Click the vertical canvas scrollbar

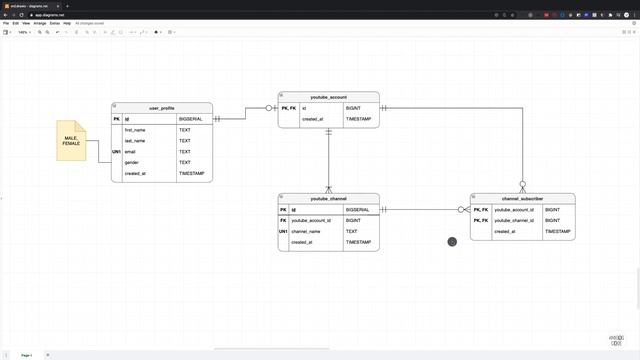(638, 288)
